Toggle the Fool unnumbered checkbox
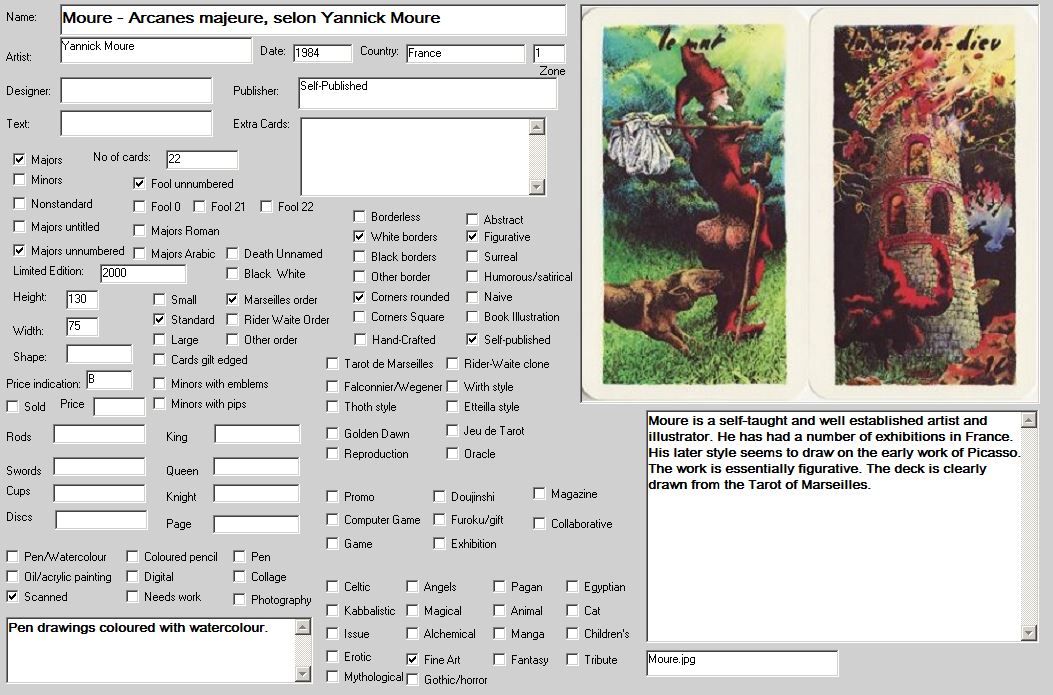This screenshot has width=1053, height=695. point(140,184)
